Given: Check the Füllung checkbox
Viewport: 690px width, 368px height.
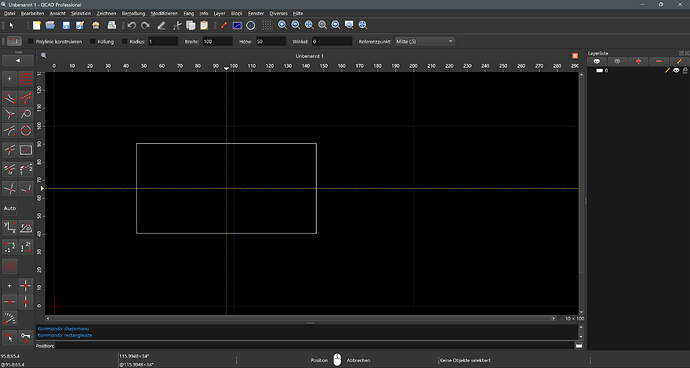Looking at the screenshot, I should [93, 41].
